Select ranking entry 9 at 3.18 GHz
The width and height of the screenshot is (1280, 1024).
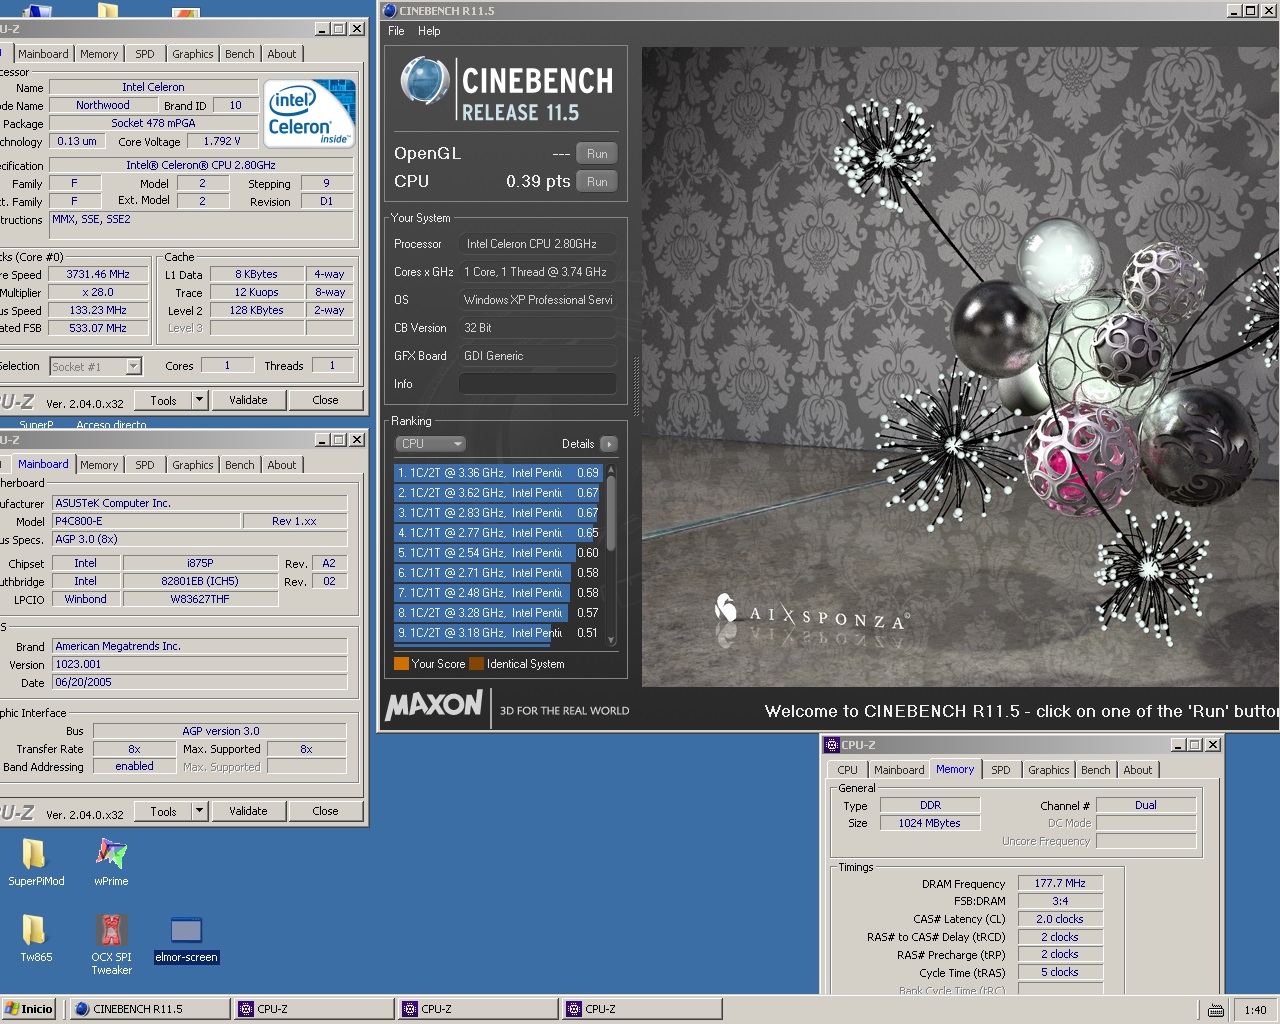[498, 633]
